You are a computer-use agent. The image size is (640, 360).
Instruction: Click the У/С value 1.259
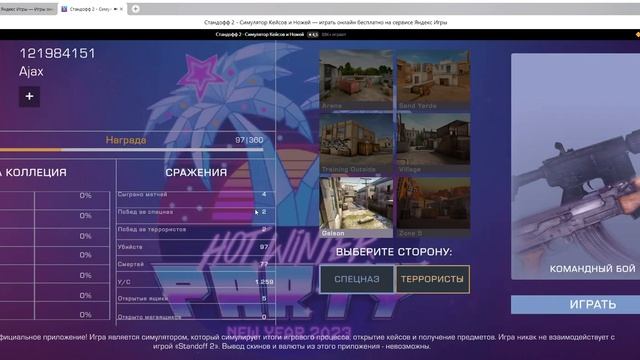(x=264, y=282)
